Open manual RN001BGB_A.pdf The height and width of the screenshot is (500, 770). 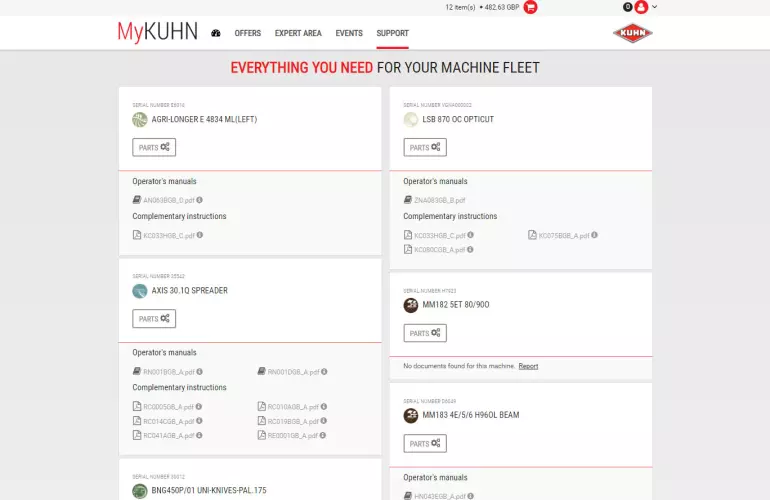click(x=169, y=372)
